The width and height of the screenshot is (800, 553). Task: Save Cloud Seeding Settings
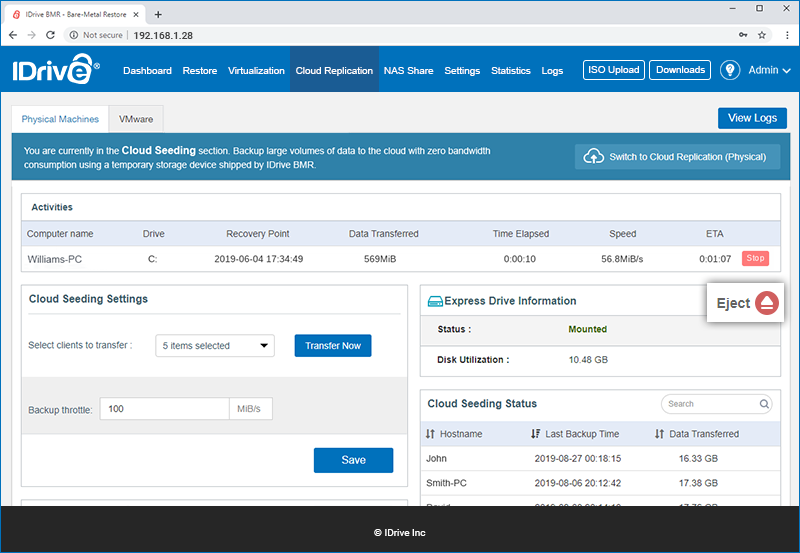point(354,460)
